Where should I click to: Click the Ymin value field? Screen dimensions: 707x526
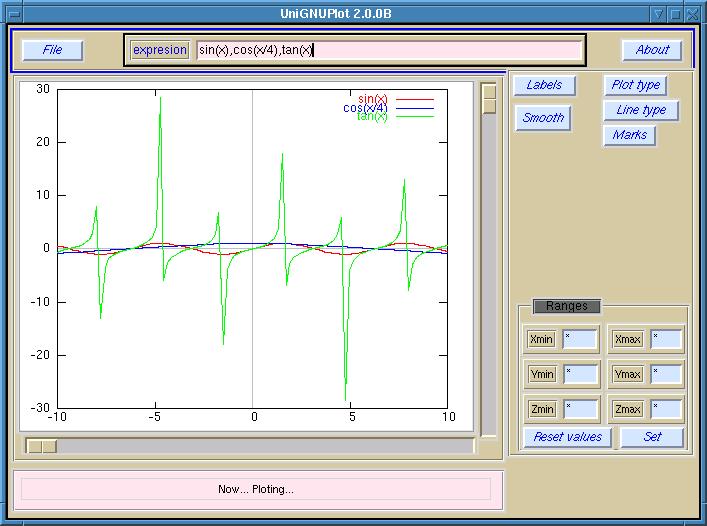580,375
